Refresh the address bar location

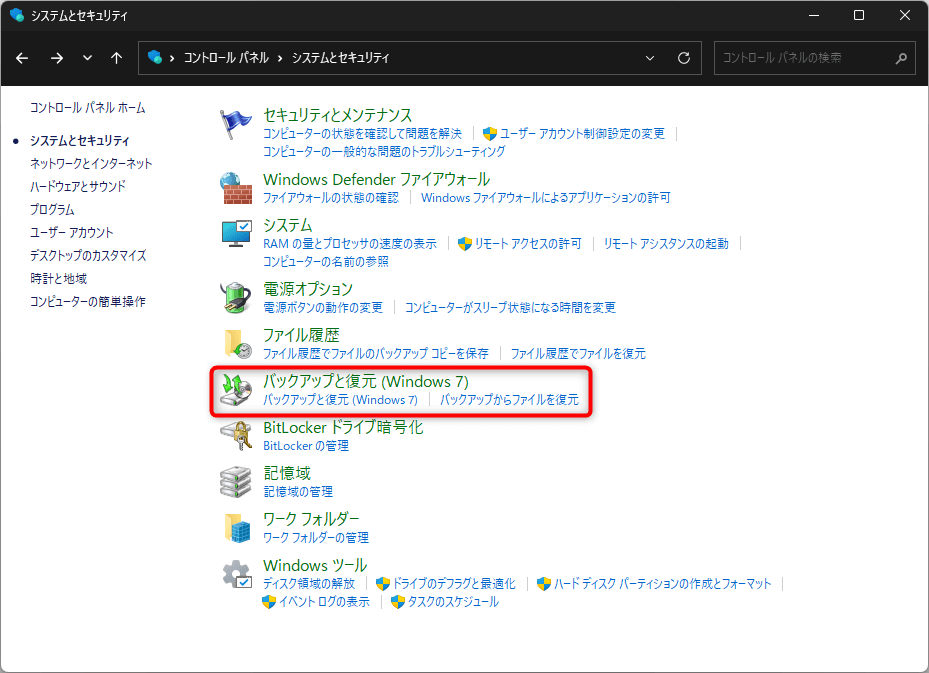[x=684, y=58]
